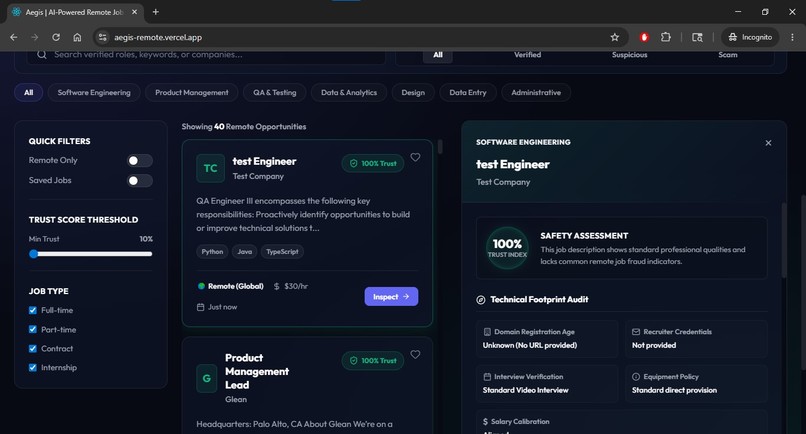This screenshot has height=434, width=806.
Task: Click the address bar URL
Action: click(158, 37)
